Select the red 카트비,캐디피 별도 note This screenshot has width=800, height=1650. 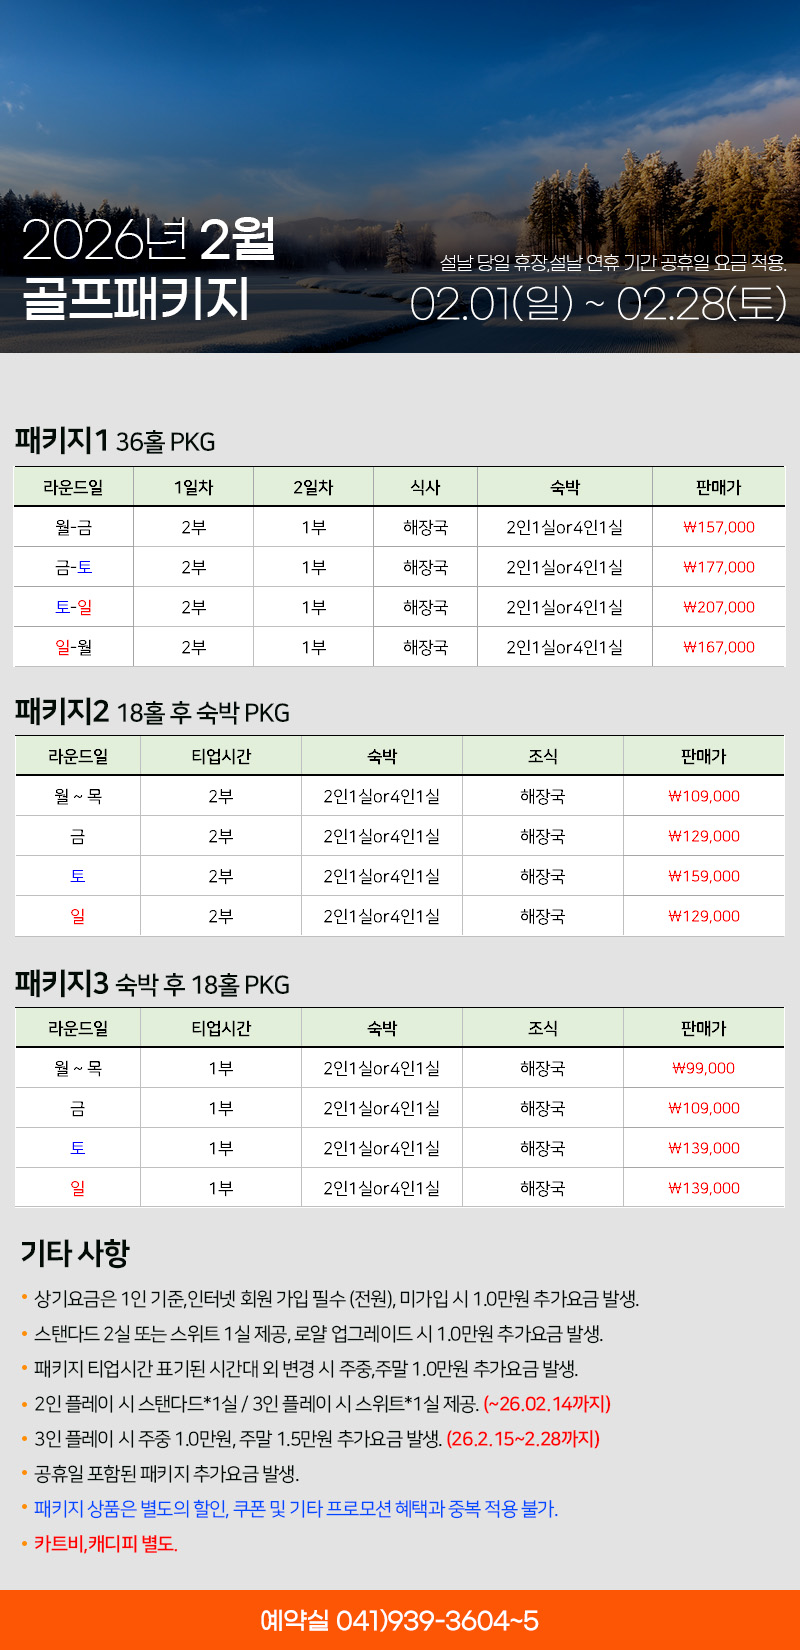pos(106,1544)
